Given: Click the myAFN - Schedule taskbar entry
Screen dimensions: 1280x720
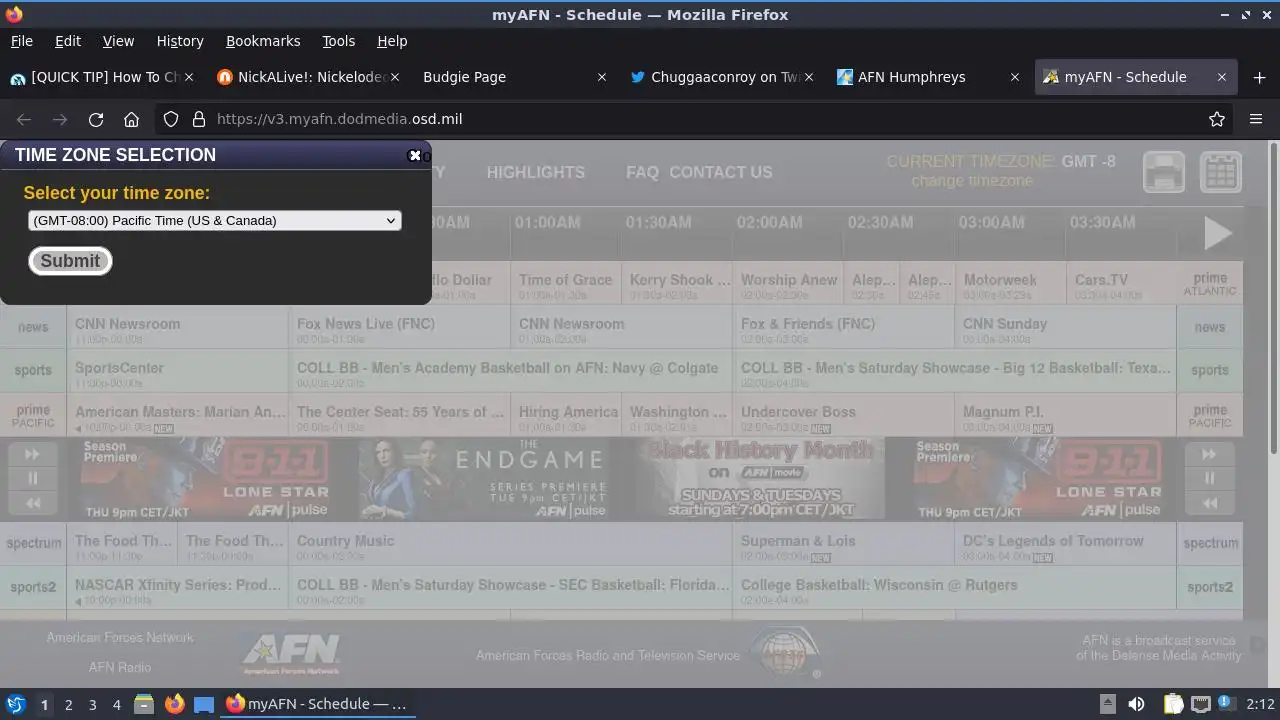Looking at the screenshot, I should click(316, 704).
